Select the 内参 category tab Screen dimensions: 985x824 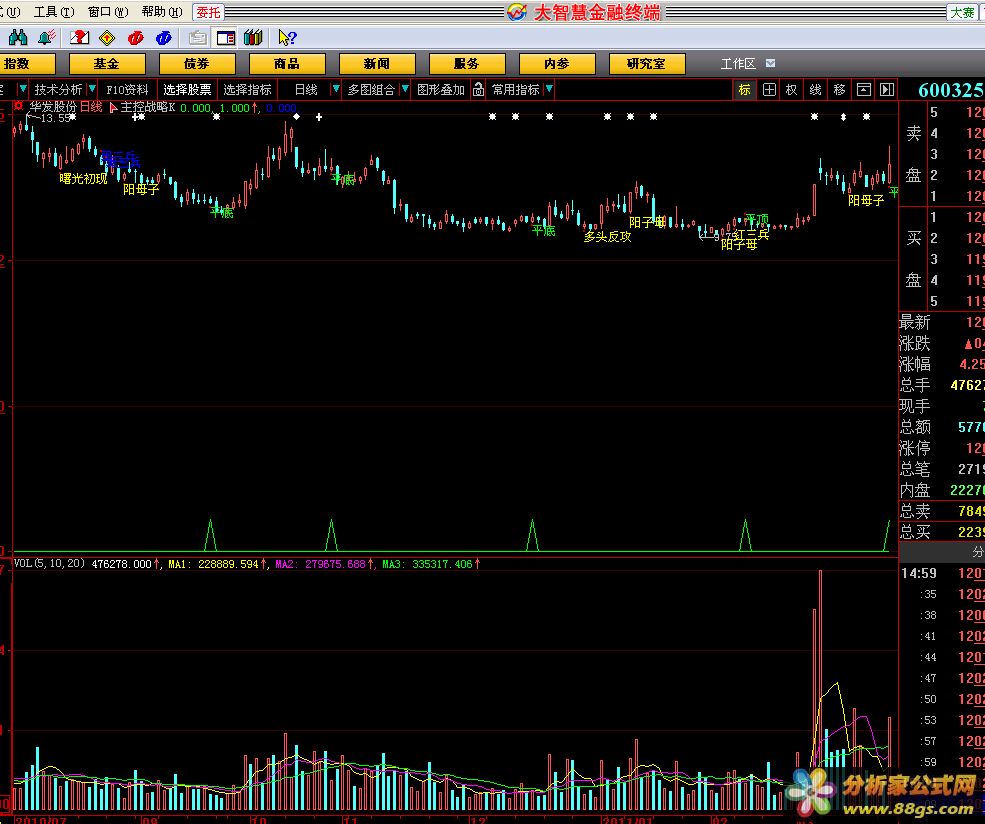tap(557, 63)
